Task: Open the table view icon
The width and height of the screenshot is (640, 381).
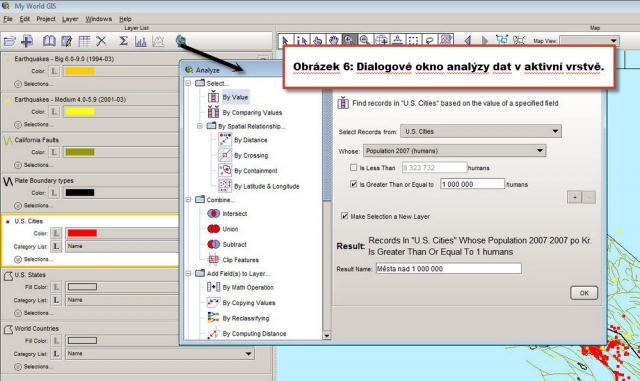Action: [84, 41]
